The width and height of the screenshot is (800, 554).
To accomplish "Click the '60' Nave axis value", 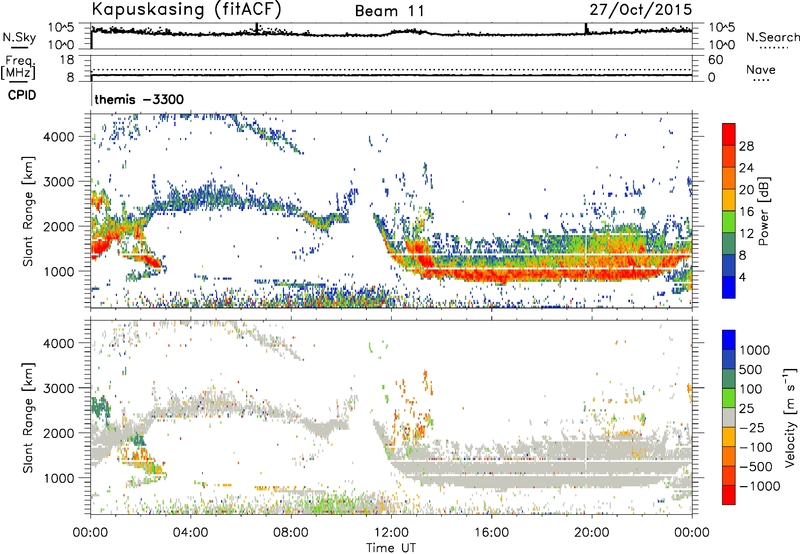I will [716, 60].
